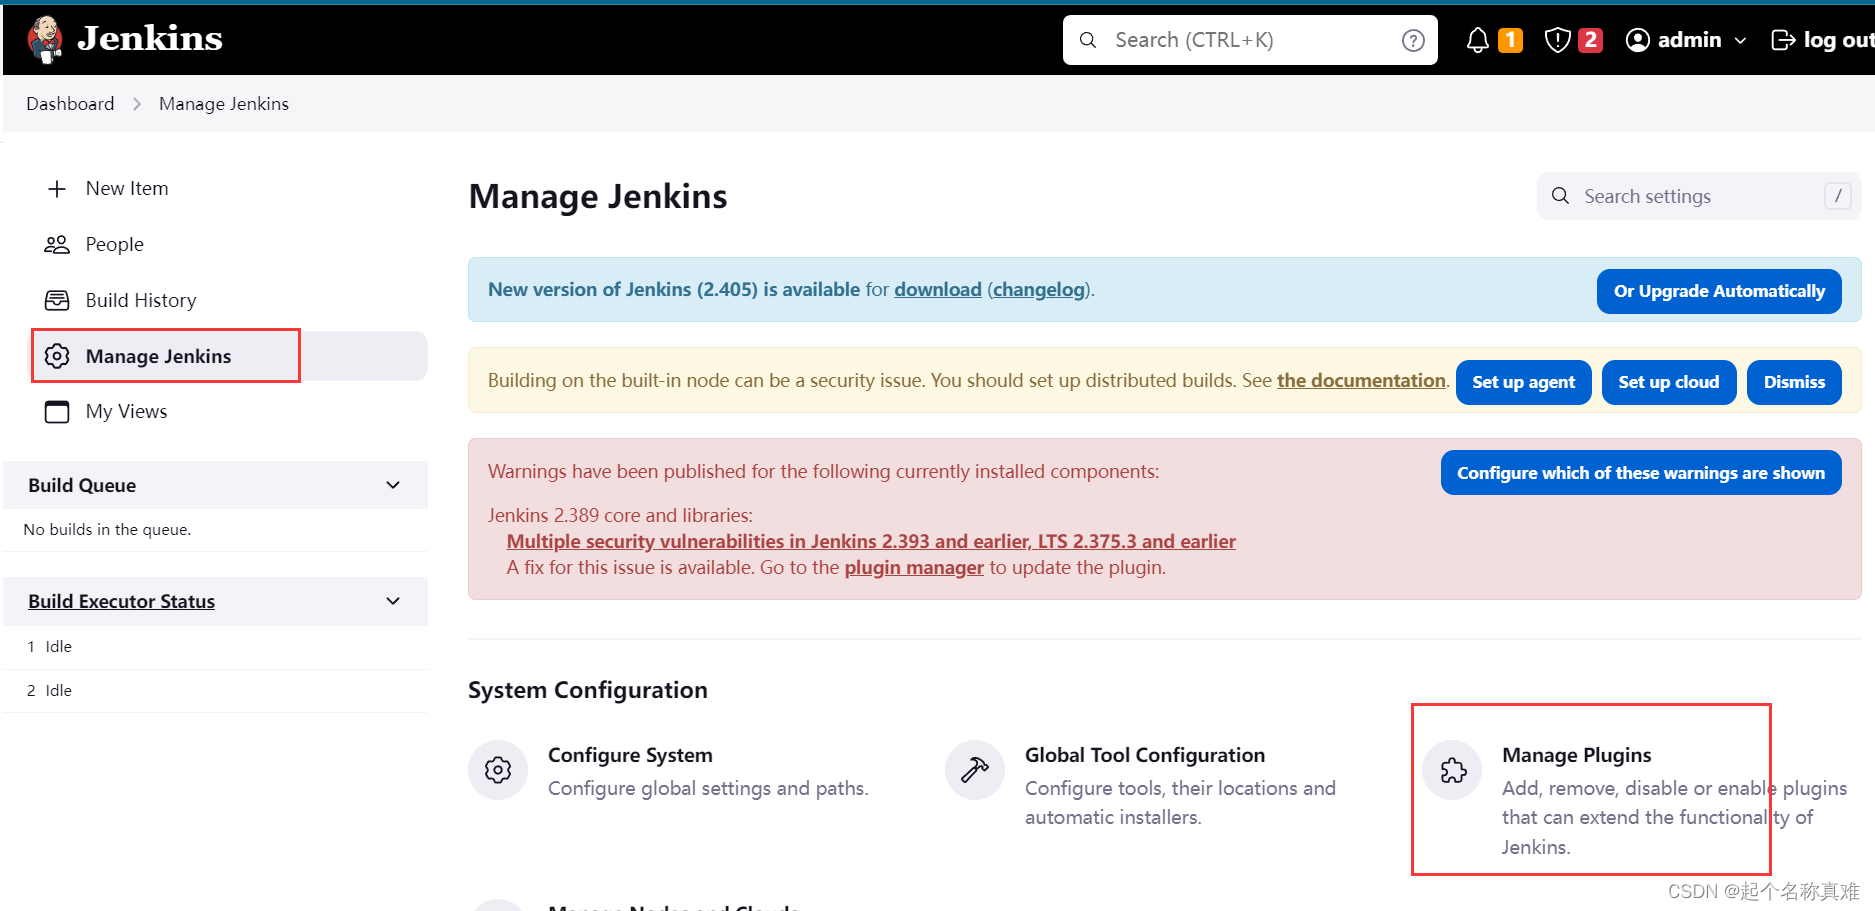Click the My Views window icon
Viewport: 1875px width, 911px height.
click(57, 412)
